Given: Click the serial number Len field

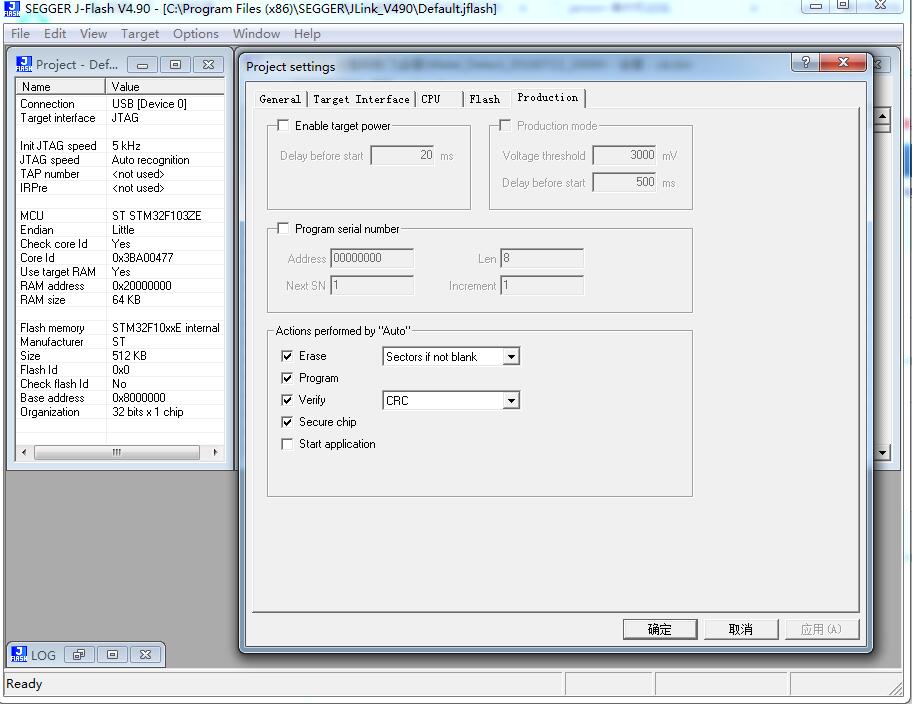Looking at the screenshot, I should coord(542,258).
